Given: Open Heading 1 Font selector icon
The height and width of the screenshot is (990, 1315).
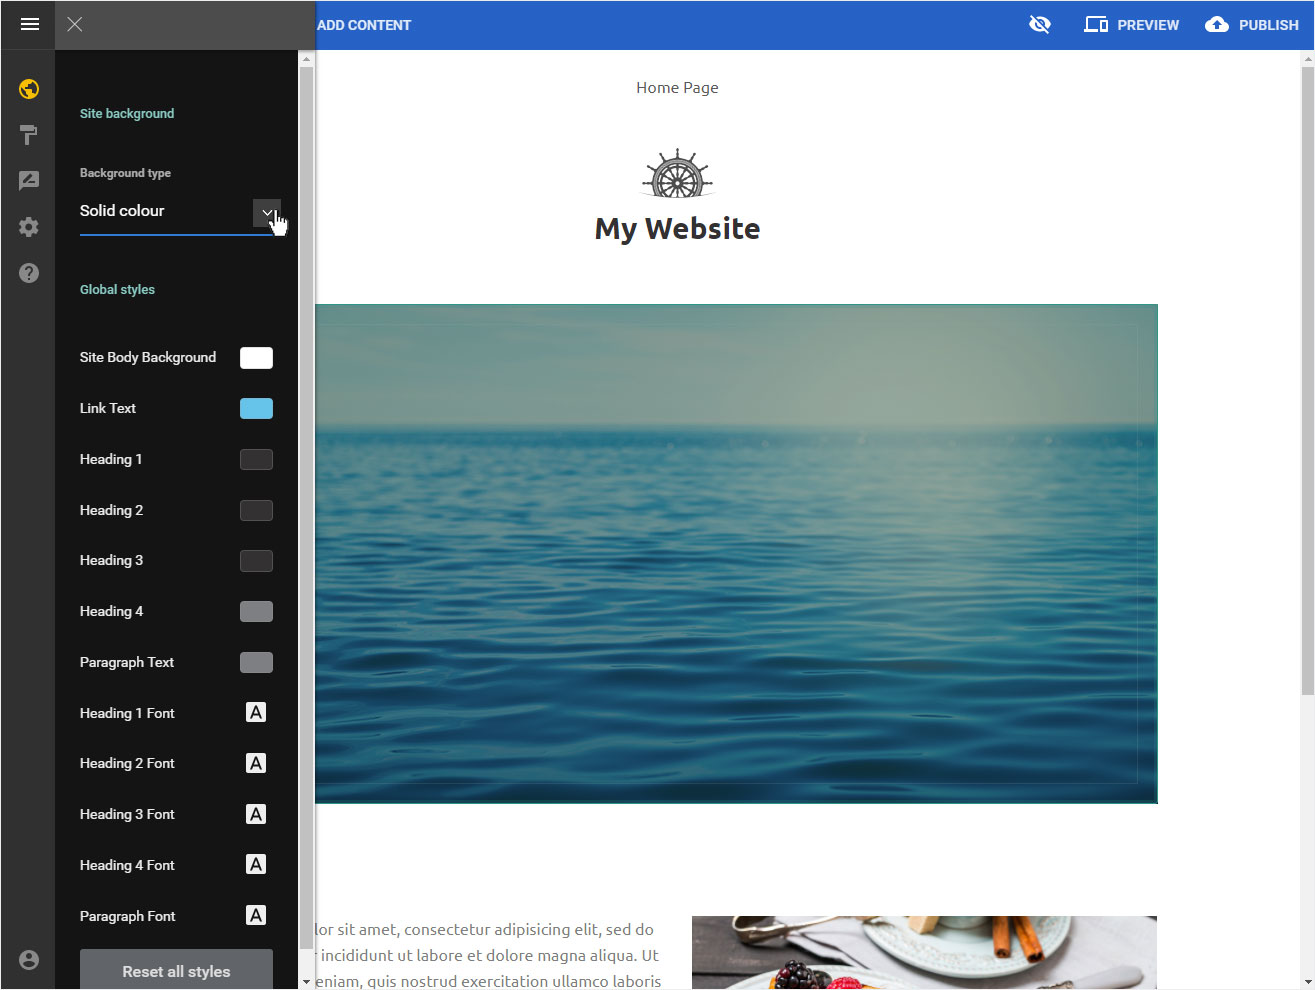Looking at the screenshot, I should (x=256, y=712).
